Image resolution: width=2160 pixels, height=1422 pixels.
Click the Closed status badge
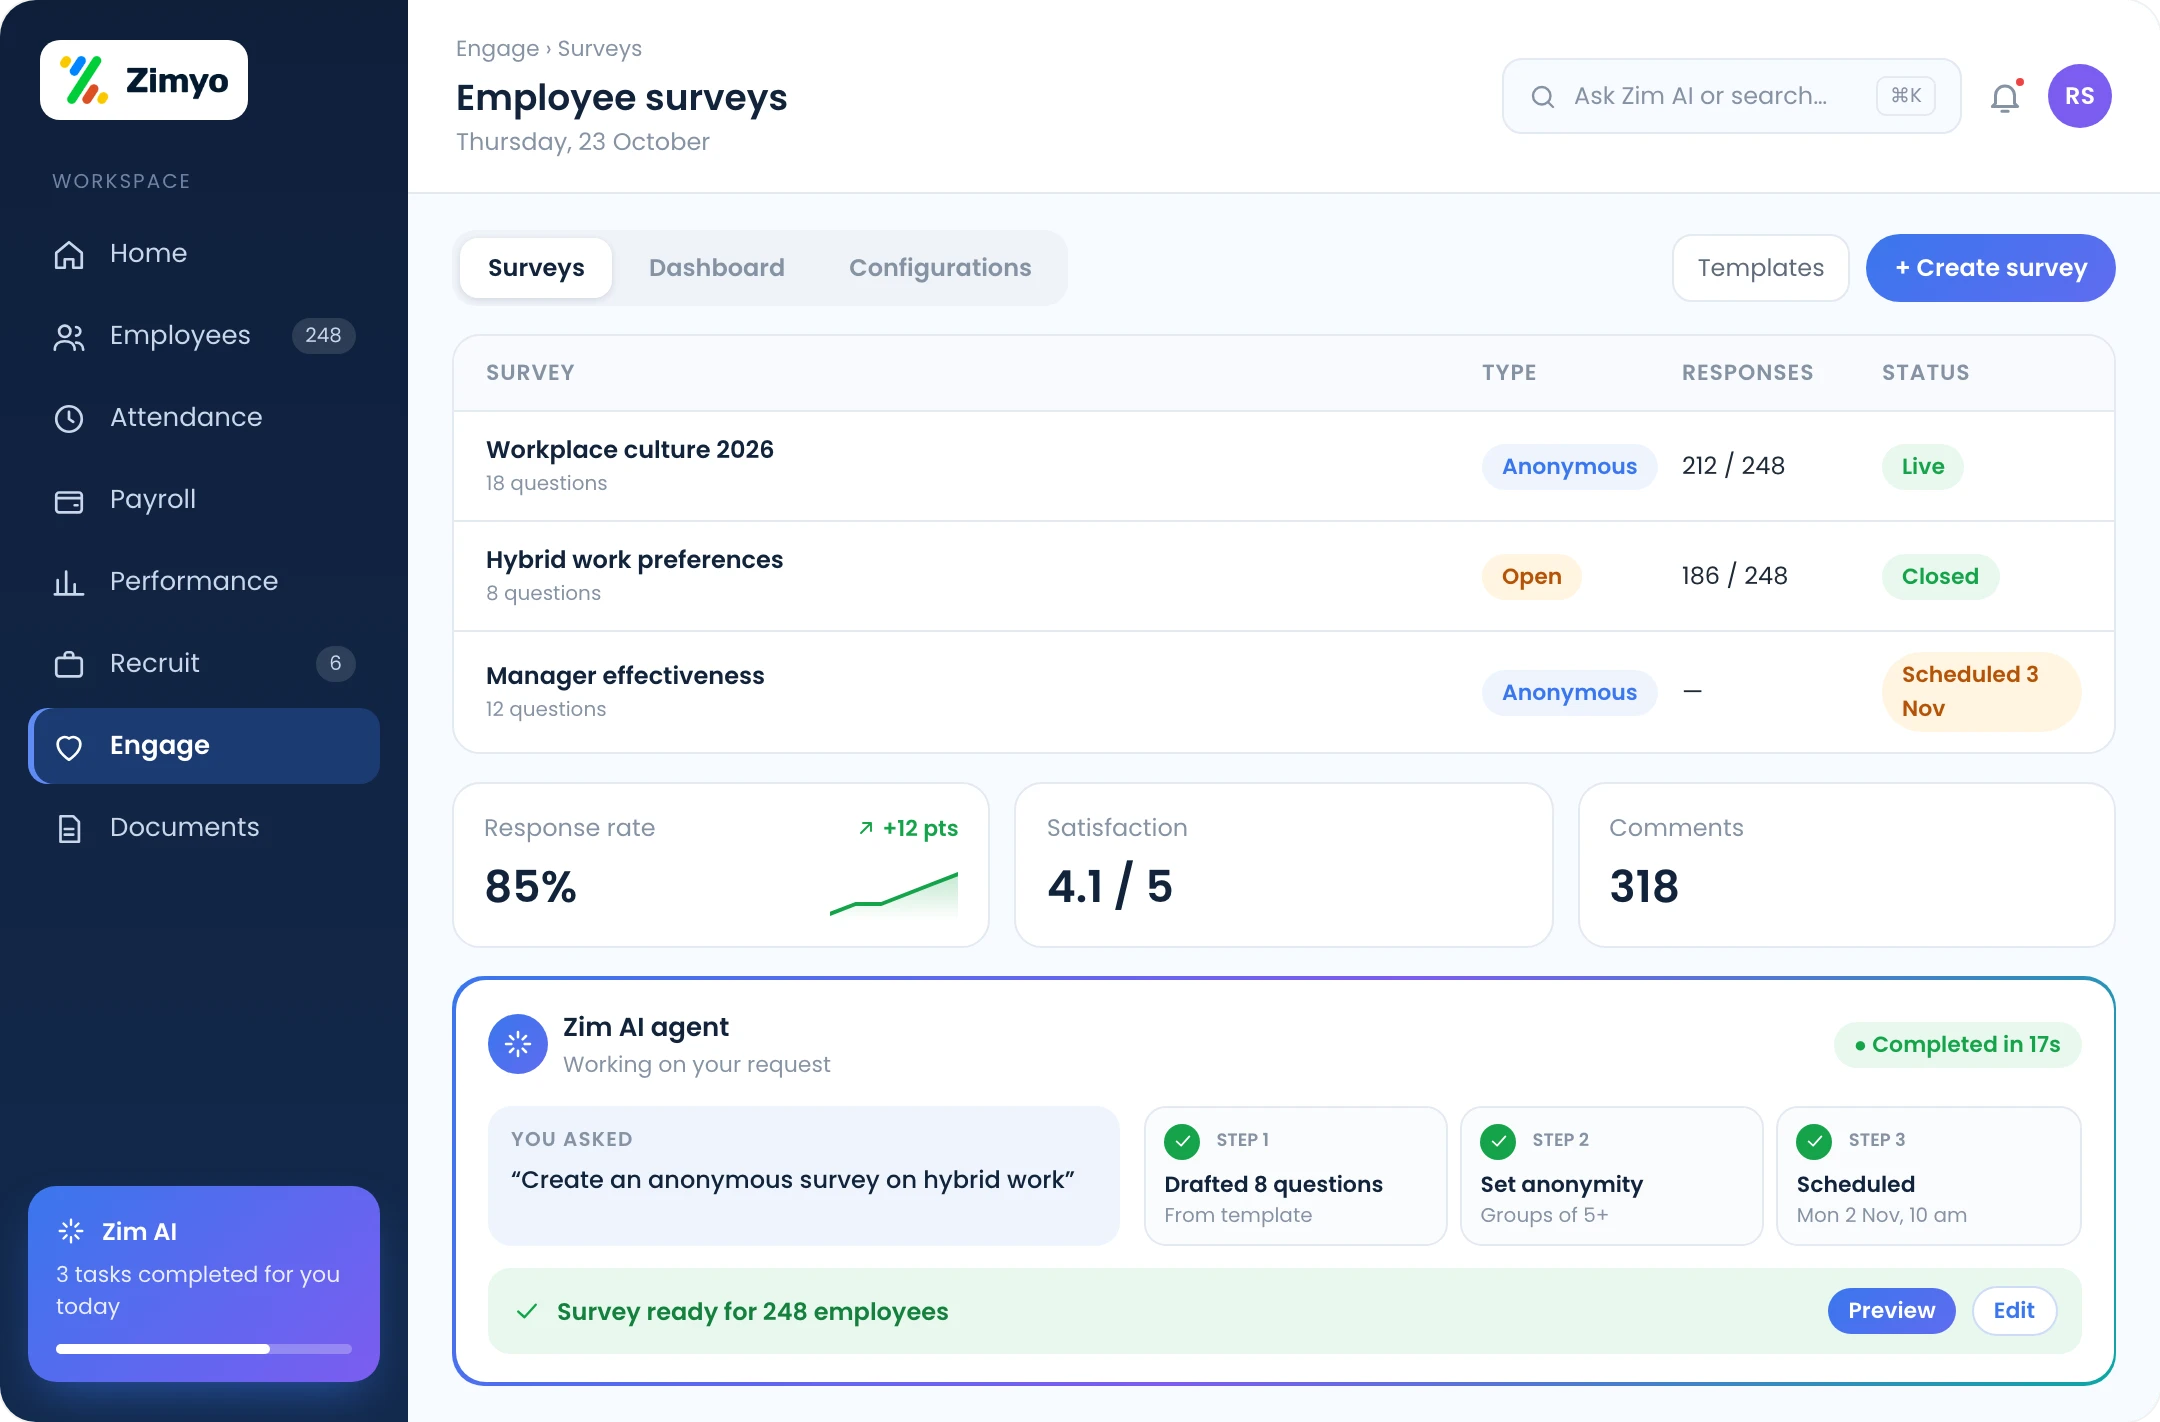coord(1940,577)
